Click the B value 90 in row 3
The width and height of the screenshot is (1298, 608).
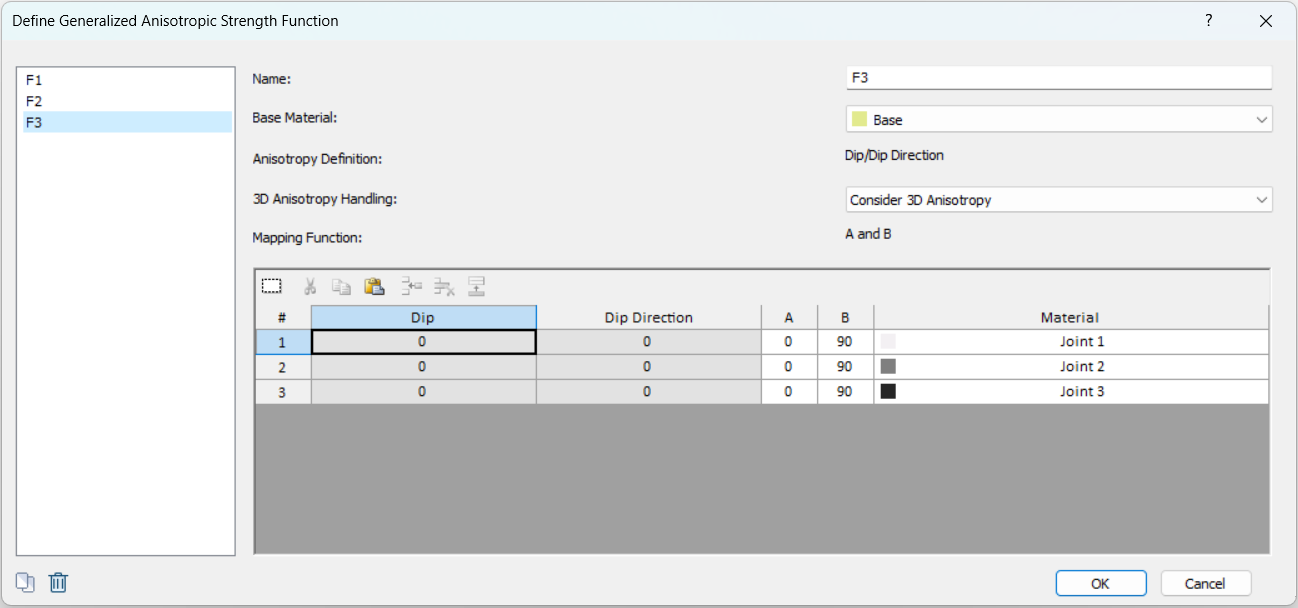point(845,392)
